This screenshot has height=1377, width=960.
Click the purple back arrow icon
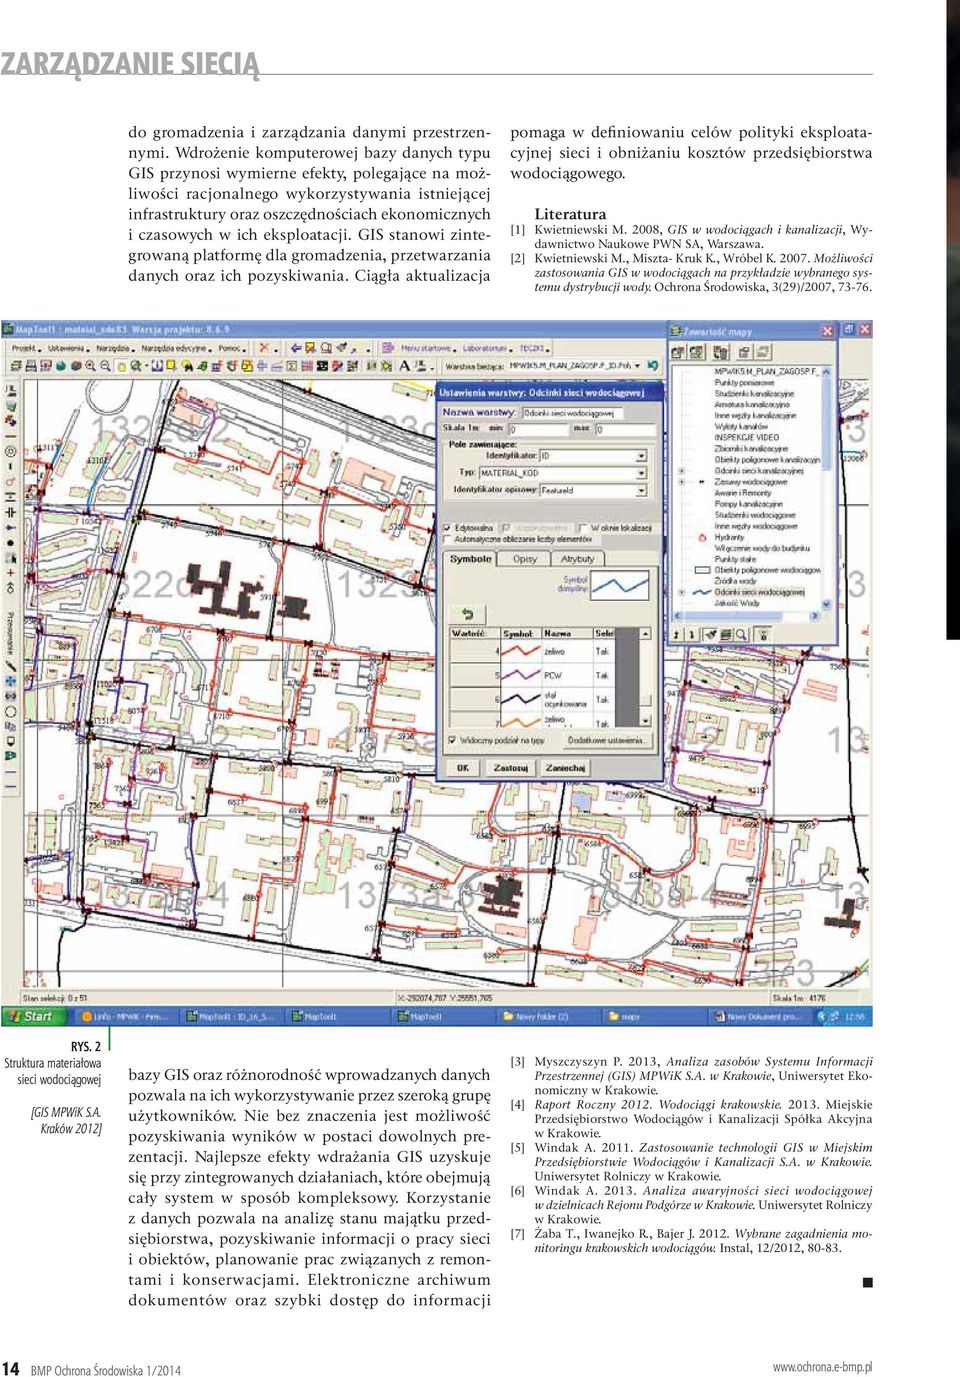point(296,348)
